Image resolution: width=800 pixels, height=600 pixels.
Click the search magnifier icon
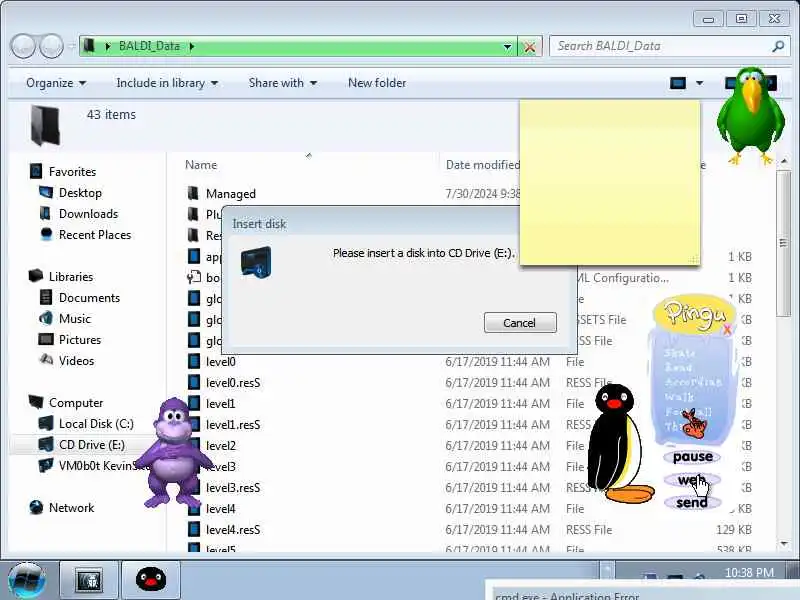778,46
